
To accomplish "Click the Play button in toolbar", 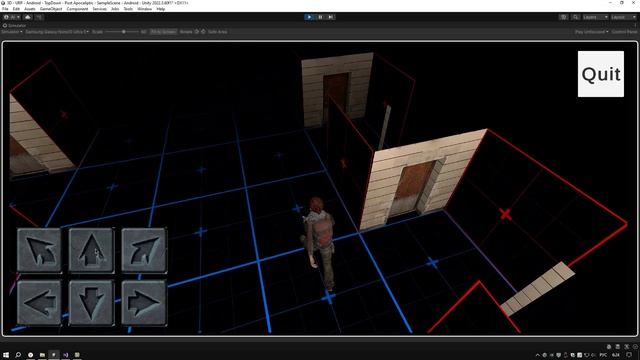I will click(x=309, y=17).
